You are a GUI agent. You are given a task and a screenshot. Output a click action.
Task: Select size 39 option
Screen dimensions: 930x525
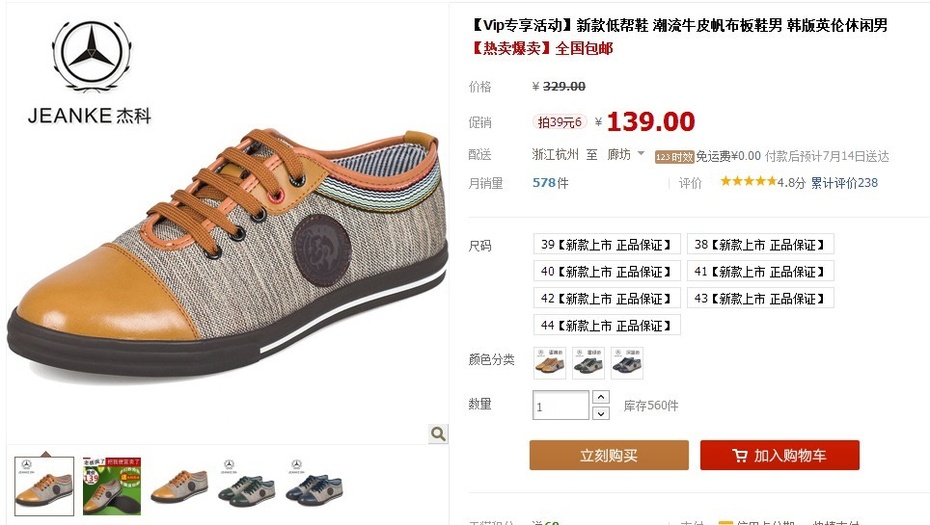(x=607, y=244)
